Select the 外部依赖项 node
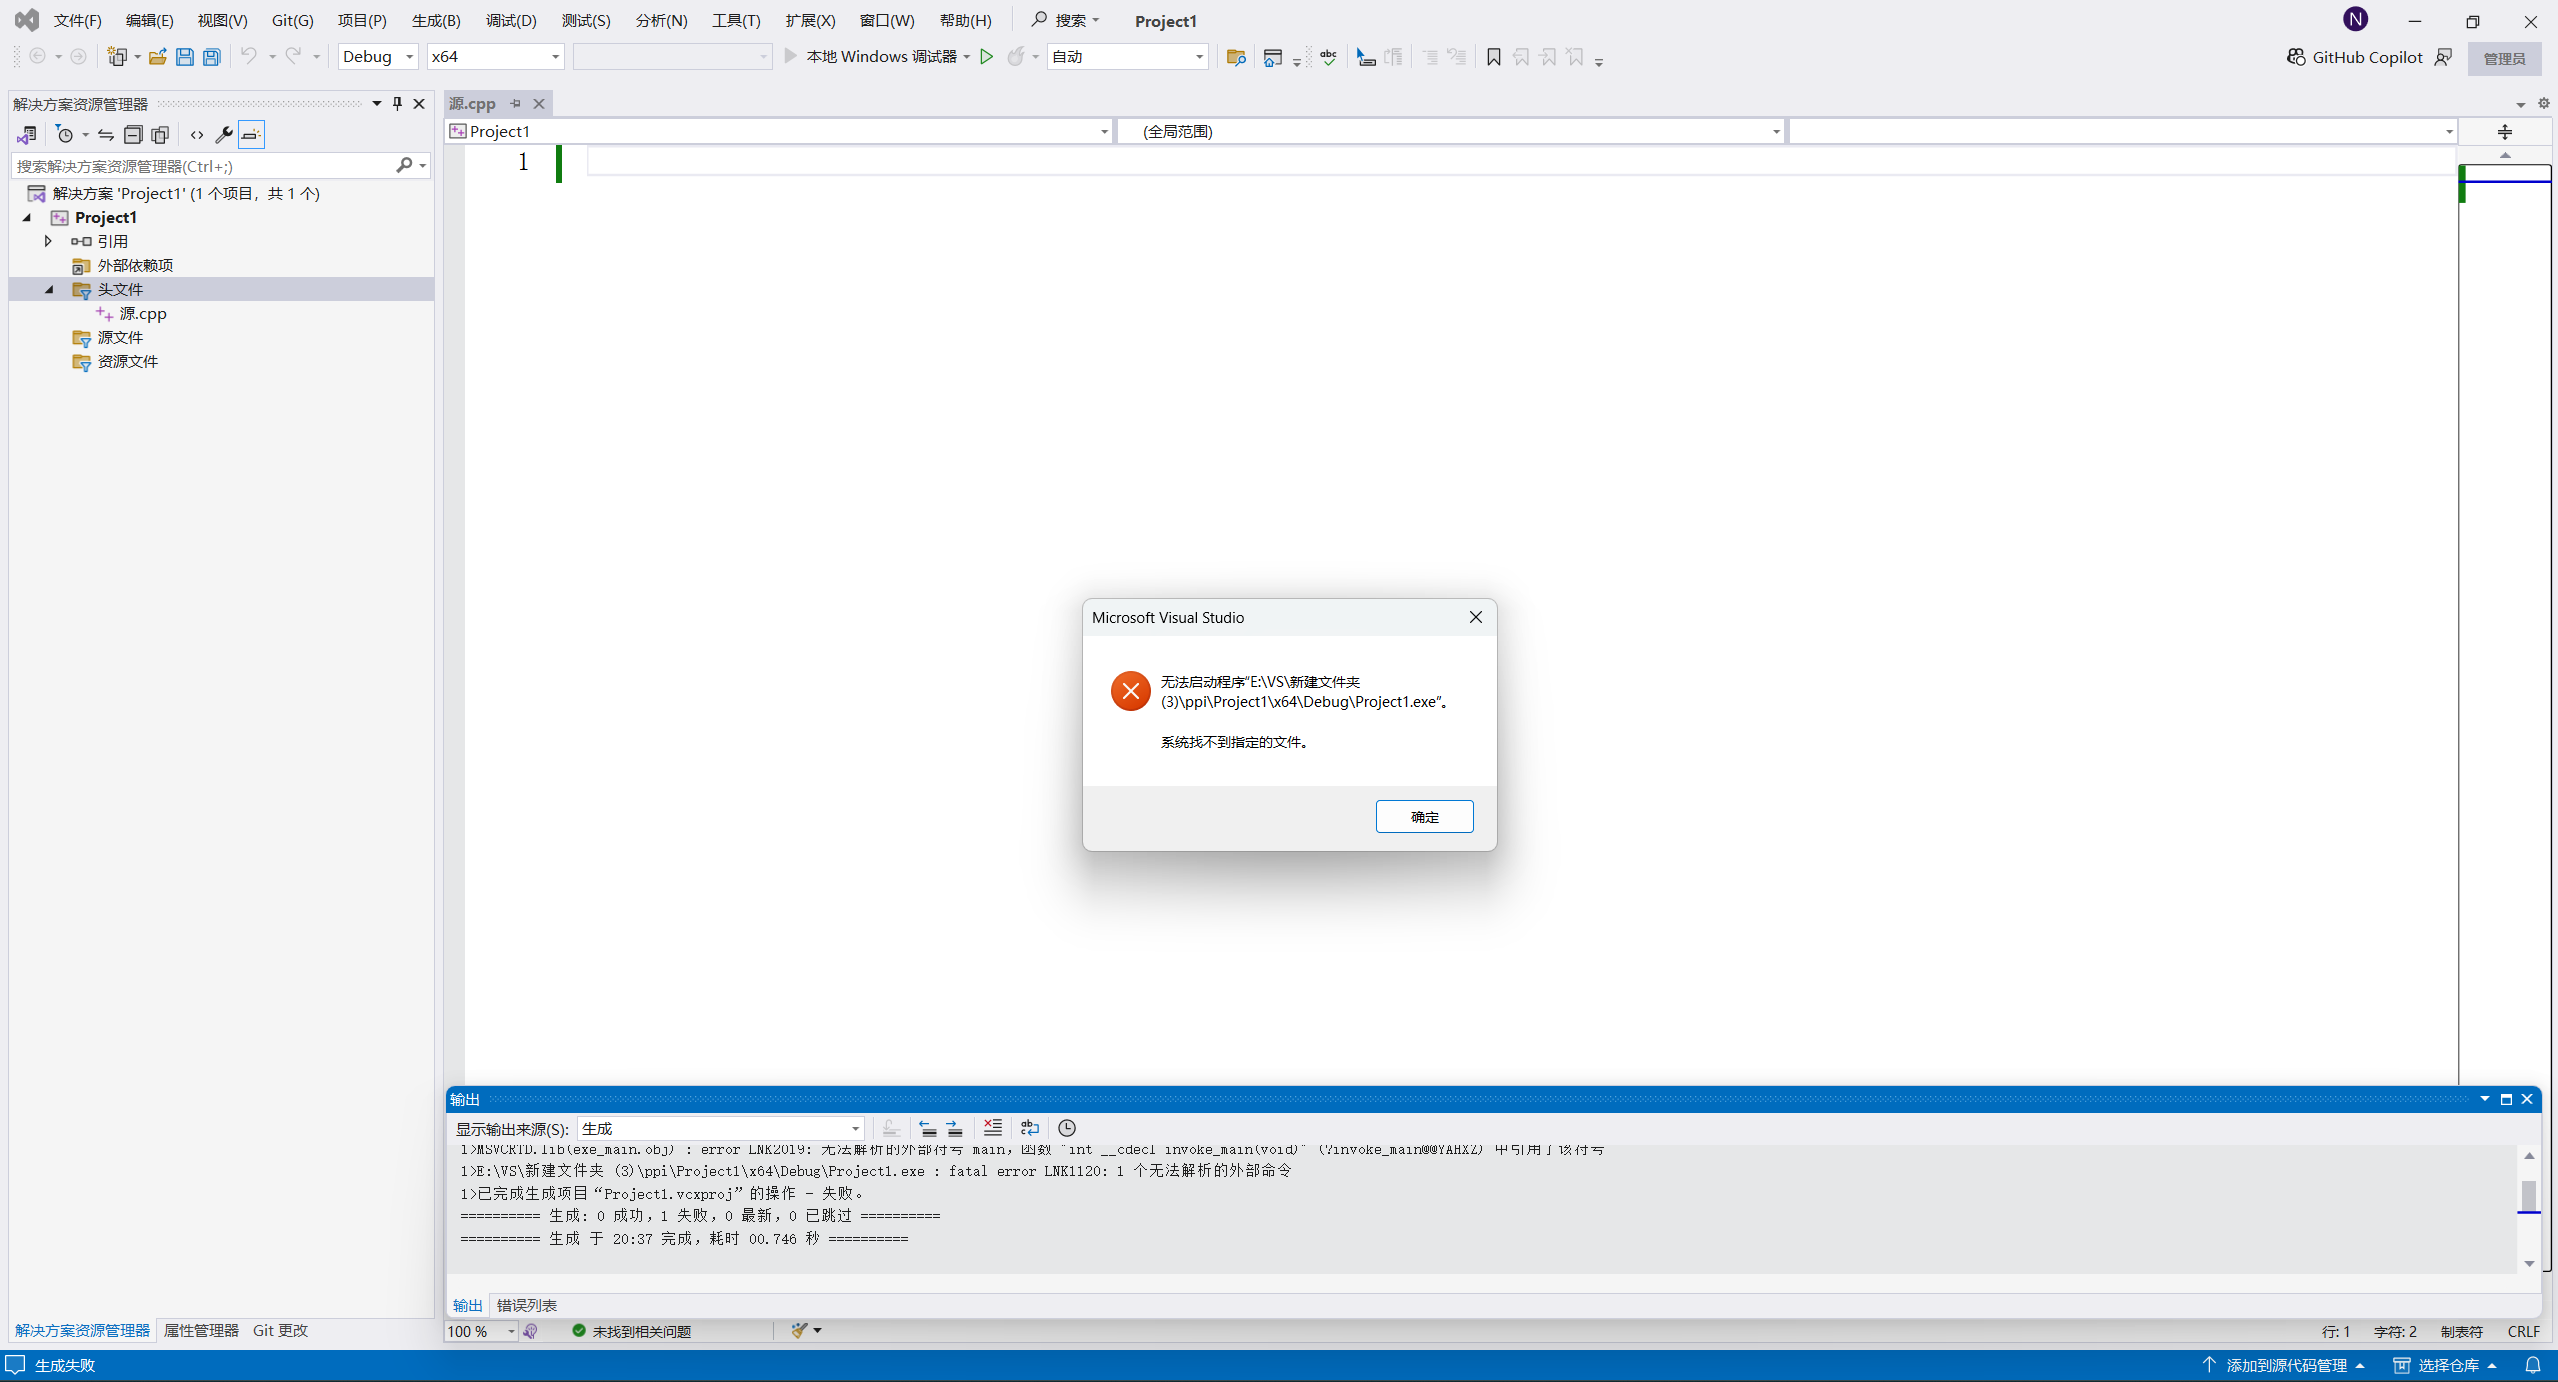This screenshot has width=2558, height=1382. coord(135,265)
